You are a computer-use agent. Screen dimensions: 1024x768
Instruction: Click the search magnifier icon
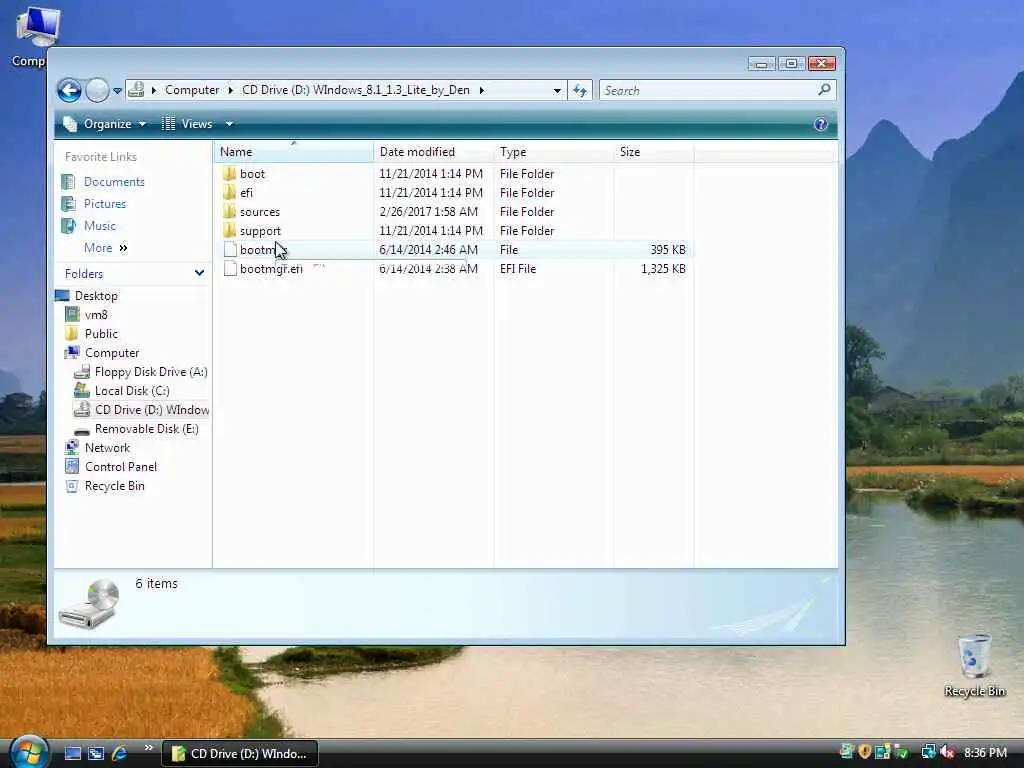(x=824, y=89)
